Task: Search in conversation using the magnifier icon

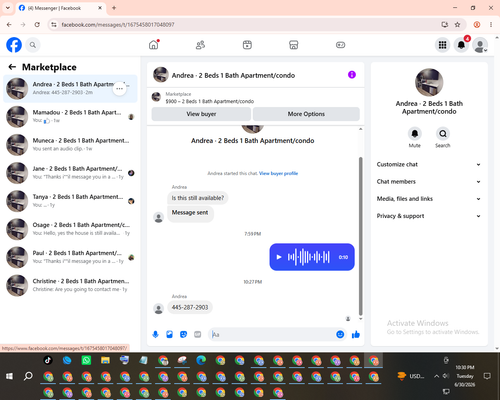Action: pos(443,134)
